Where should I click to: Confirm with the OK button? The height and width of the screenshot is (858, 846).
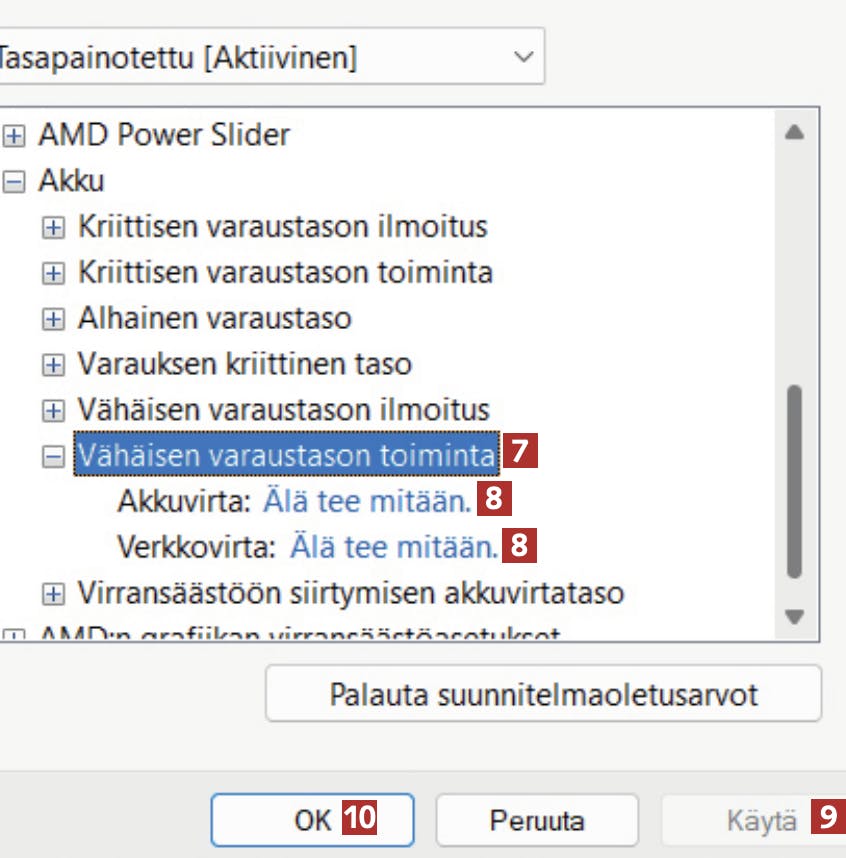click(x=311, y=821)
